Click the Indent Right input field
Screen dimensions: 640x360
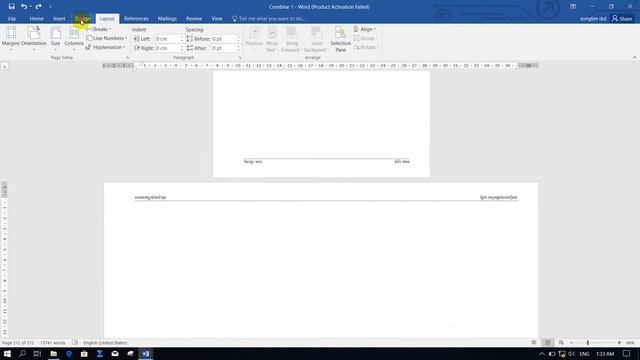167,48
